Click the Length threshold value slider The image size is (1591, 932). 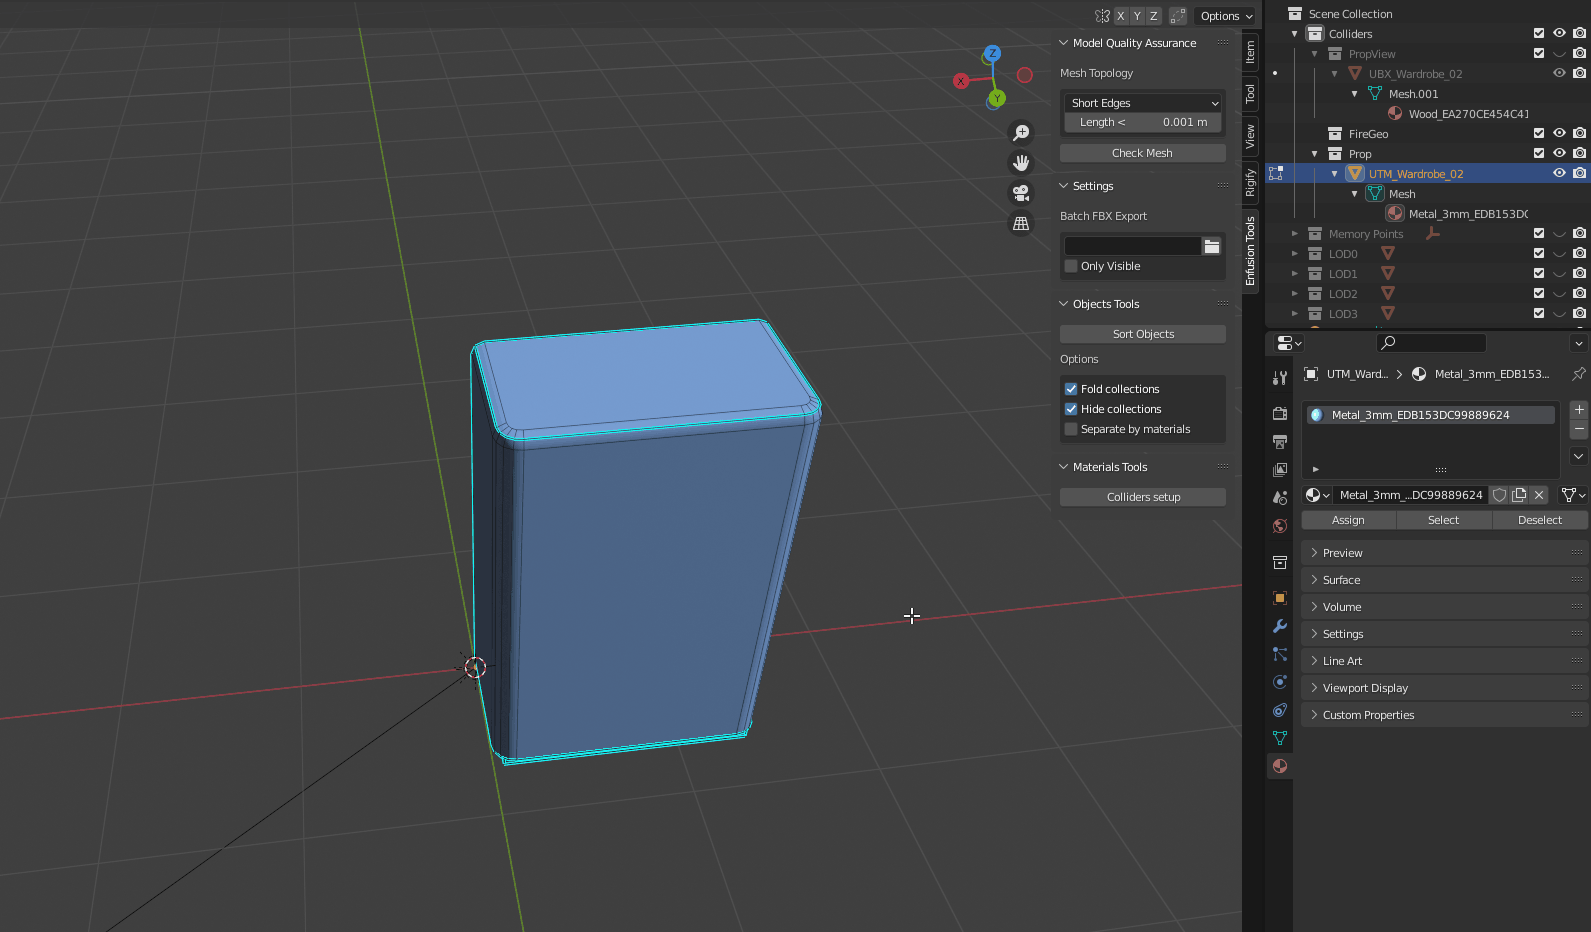[x=1143, y=122]
